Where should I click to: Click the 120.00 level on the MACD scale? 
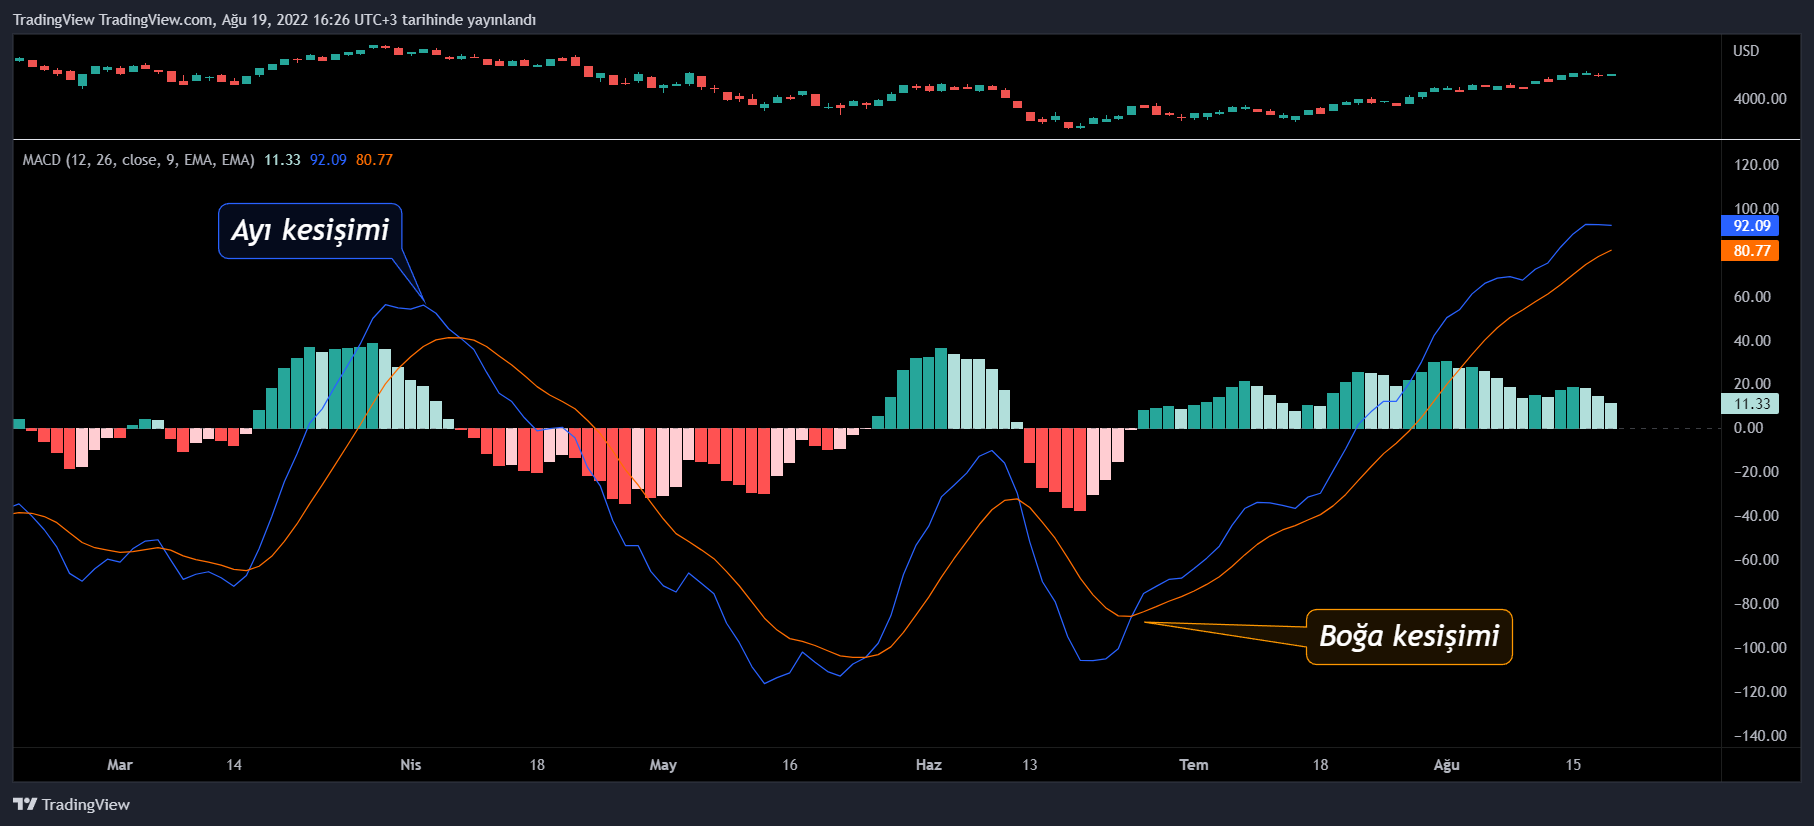point(1757,165)
